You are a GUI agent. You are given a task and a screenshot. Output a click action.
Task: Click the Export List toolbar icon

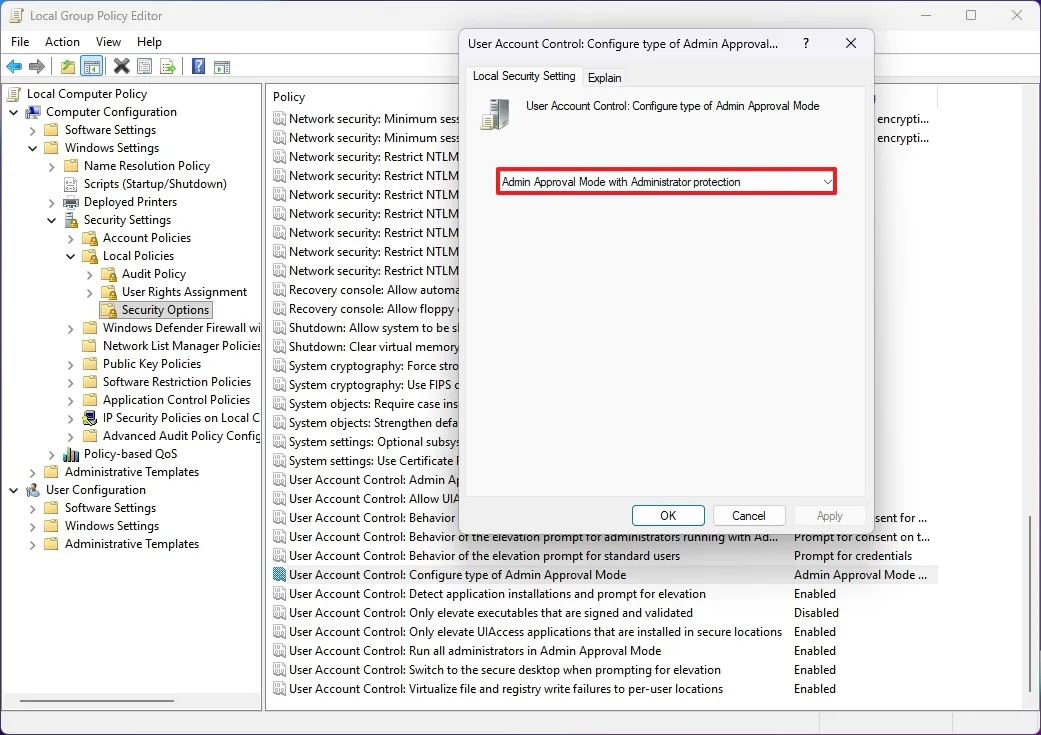(x=168, y=67)
